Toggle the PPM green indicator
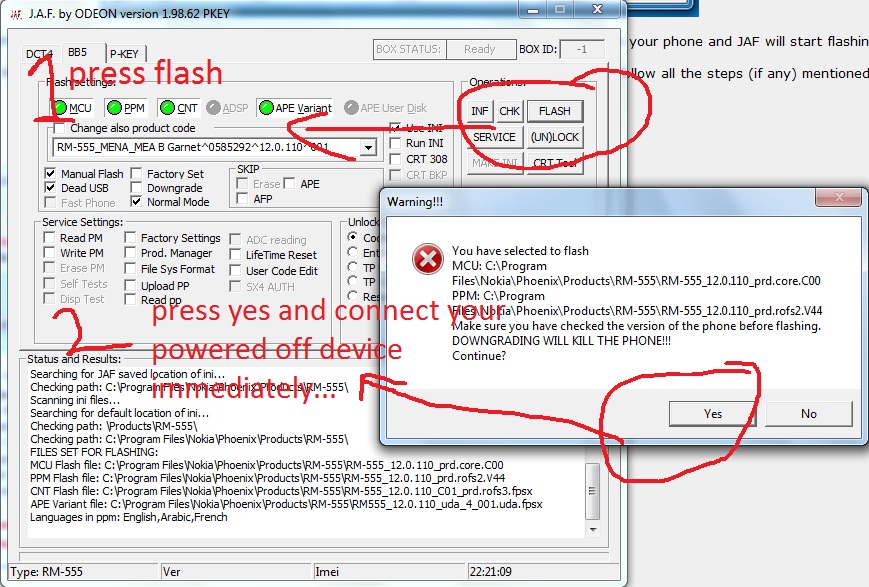This screenshot has height=587, width=869. (x=114, y=108)
